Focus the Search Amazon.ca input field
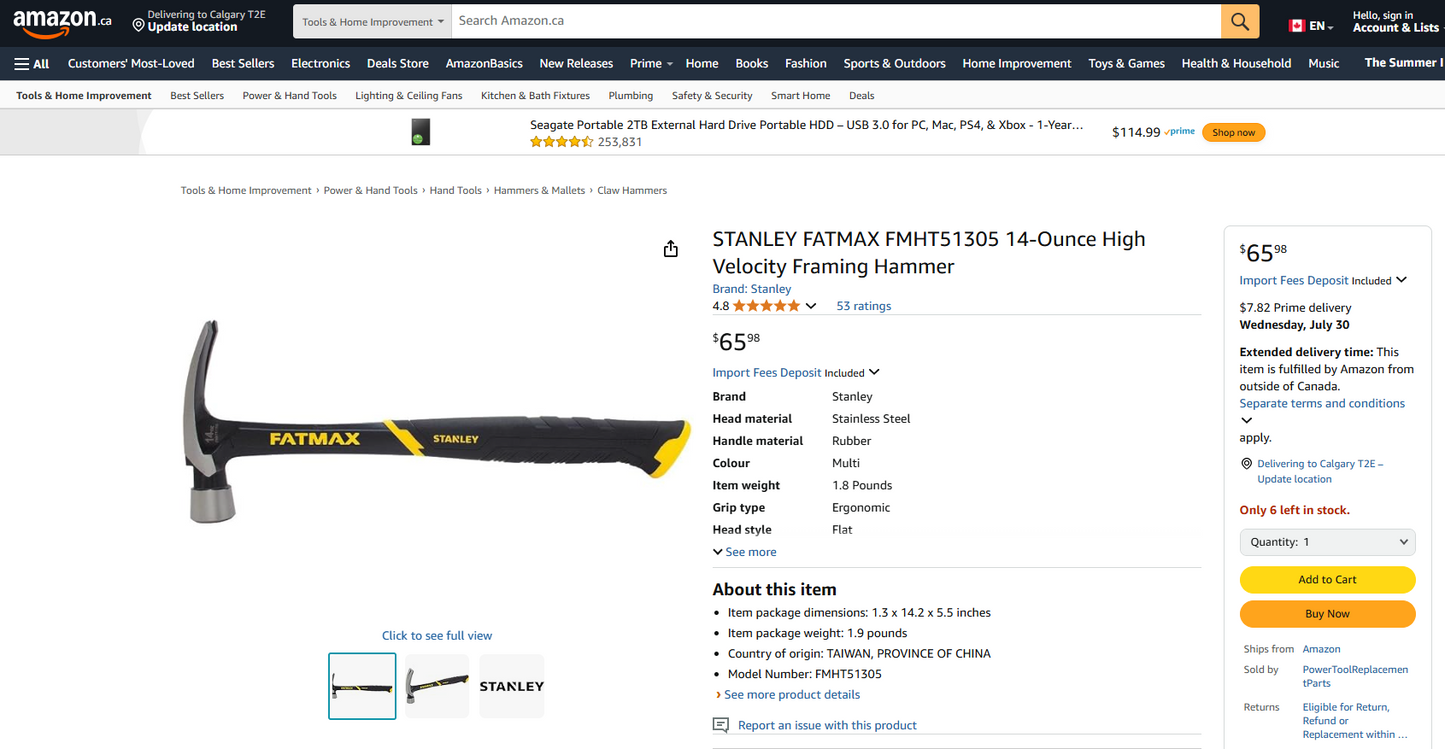This screenshot has width=1445, height=749. [x=835, y=21]
